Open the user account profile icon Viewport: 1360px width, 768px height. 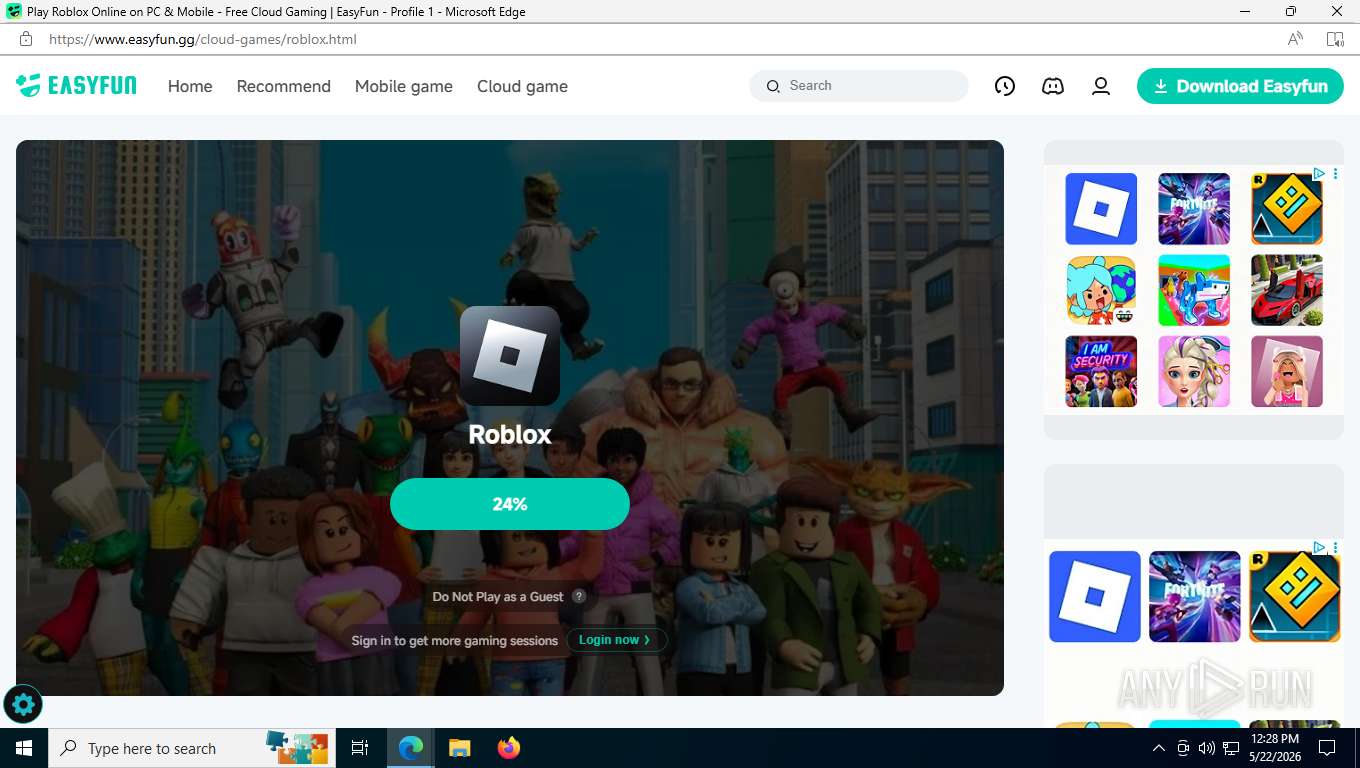tap(1101, 86)
